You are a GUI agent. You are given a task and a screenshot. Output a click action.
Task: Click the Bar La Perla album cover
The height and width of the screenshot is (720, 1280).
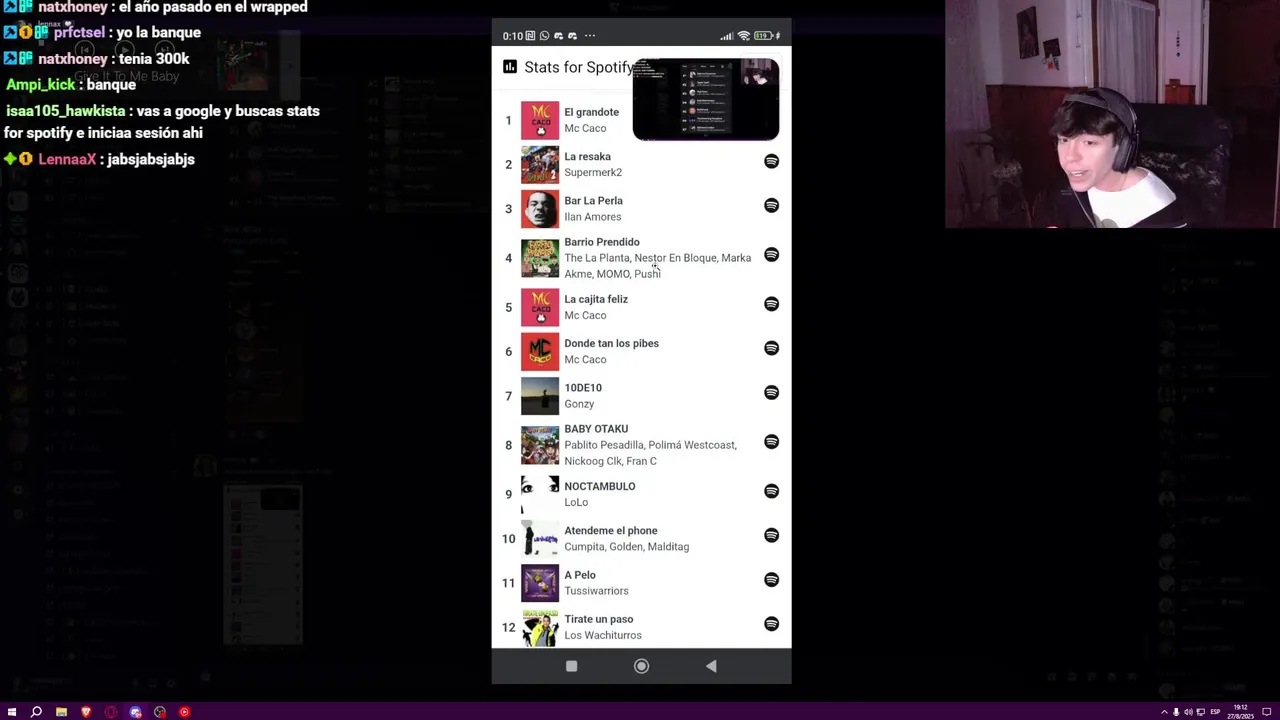tap(540, 209)
